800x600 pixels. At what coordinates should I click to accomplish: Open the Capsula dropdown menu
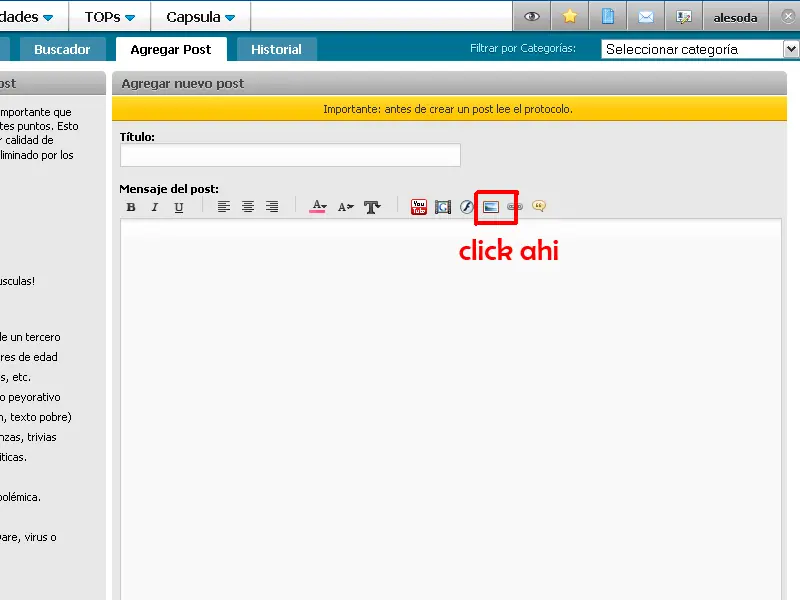click(201, 17)
